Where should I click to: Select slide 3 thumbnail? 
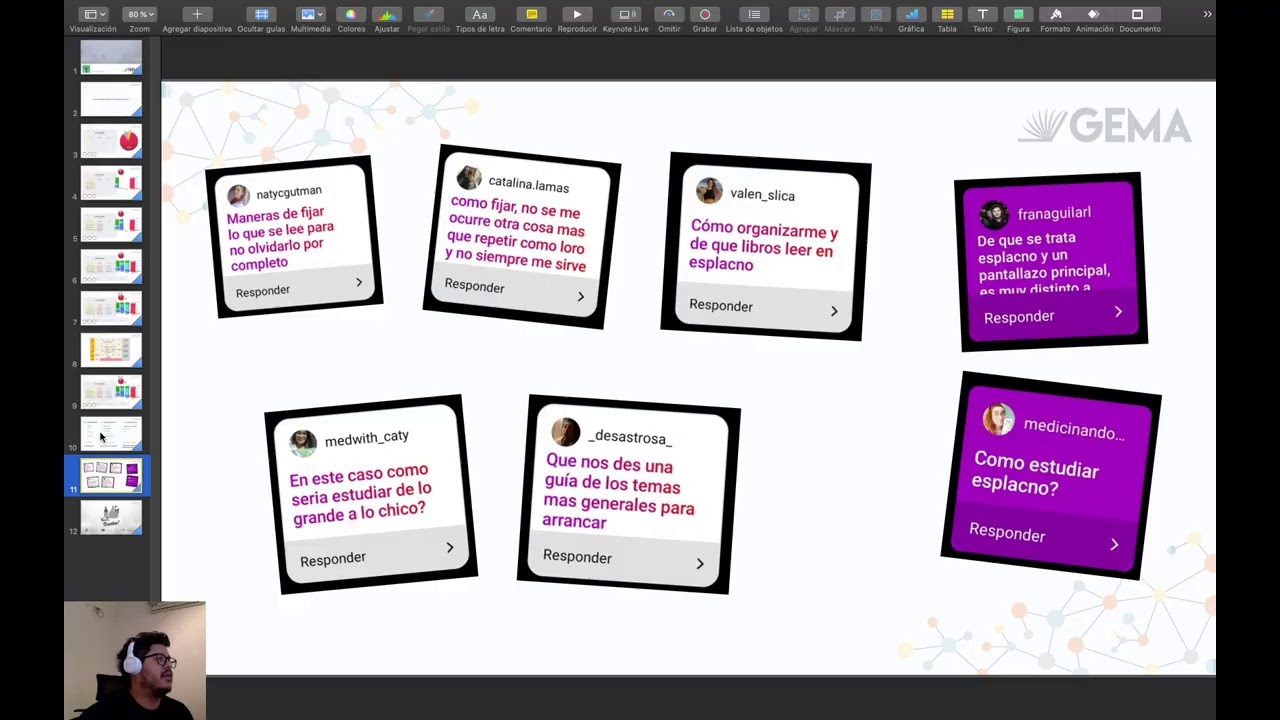point(111,141)
